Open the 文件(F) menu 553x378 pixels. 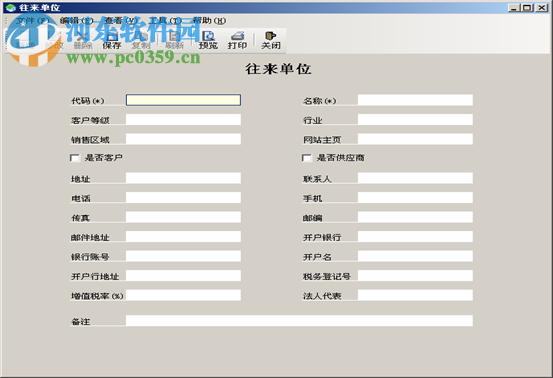[x=32, y=20]
